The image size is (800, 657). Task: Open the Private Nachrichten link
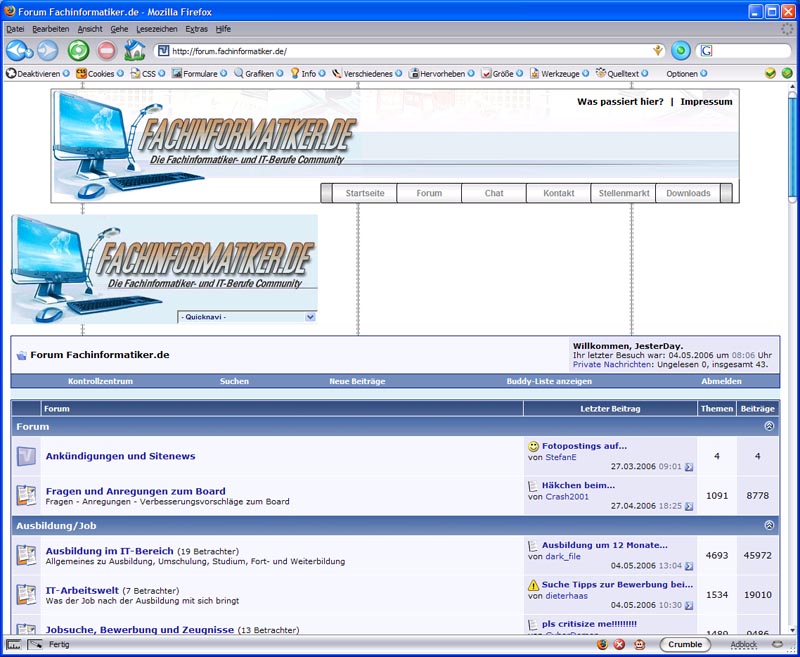(612, 364)
